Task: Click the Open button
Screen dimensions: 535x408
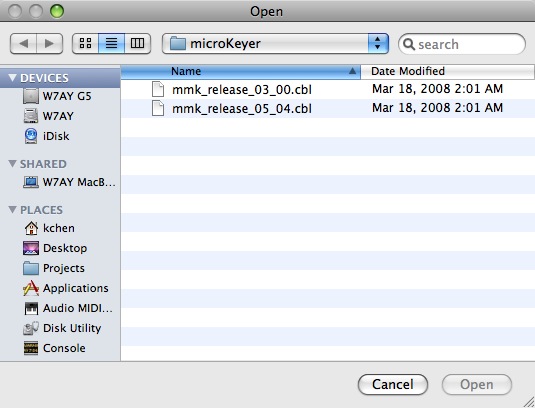Action: (x=477, y=384)
